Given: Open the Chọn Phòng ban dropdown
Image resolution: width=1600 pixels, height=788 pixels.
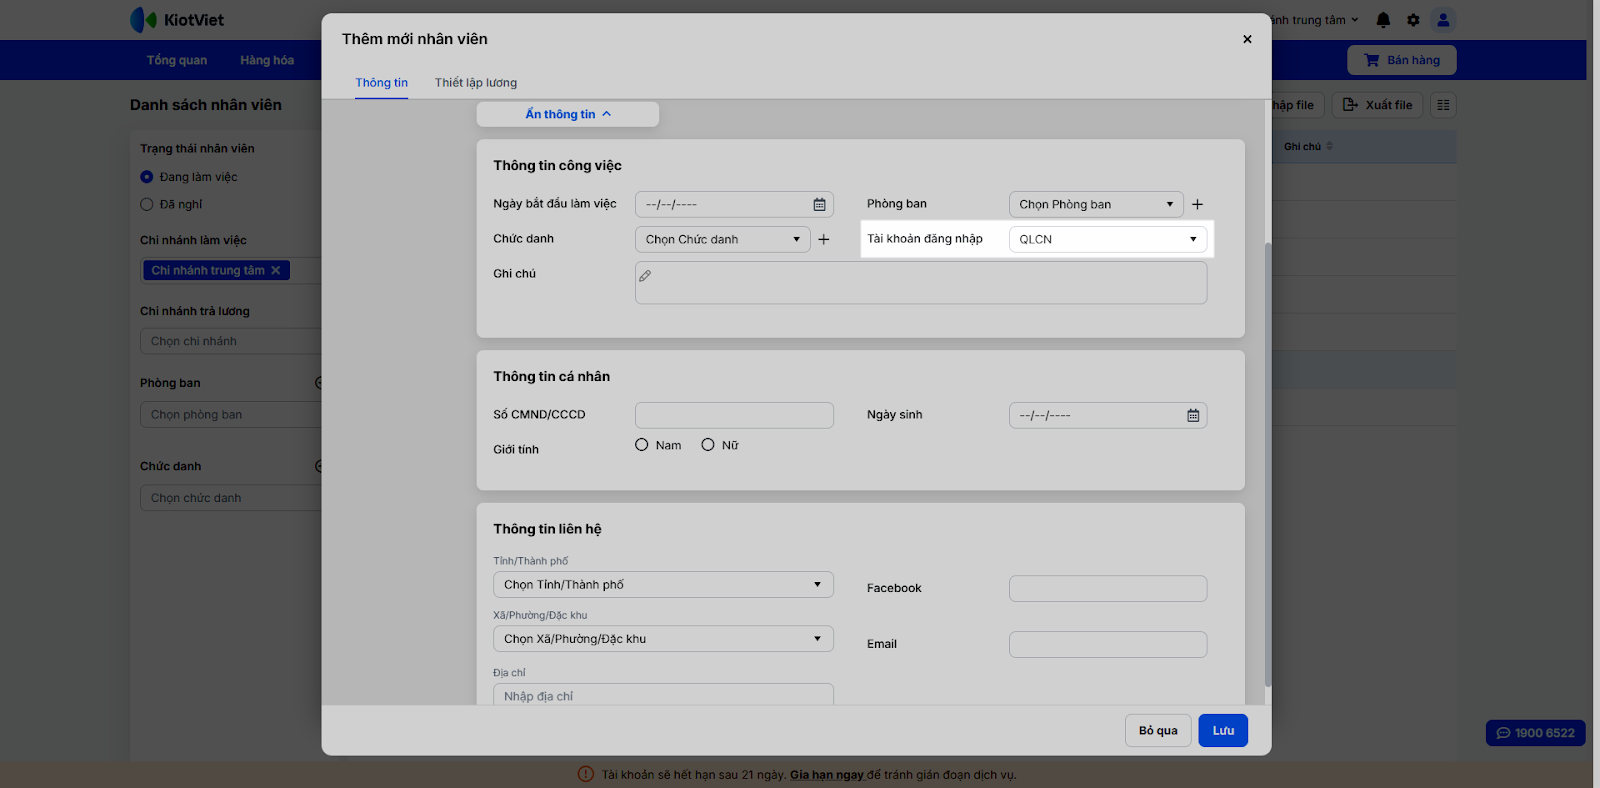Looking at the screenshot, I should tap(1096, 205).
